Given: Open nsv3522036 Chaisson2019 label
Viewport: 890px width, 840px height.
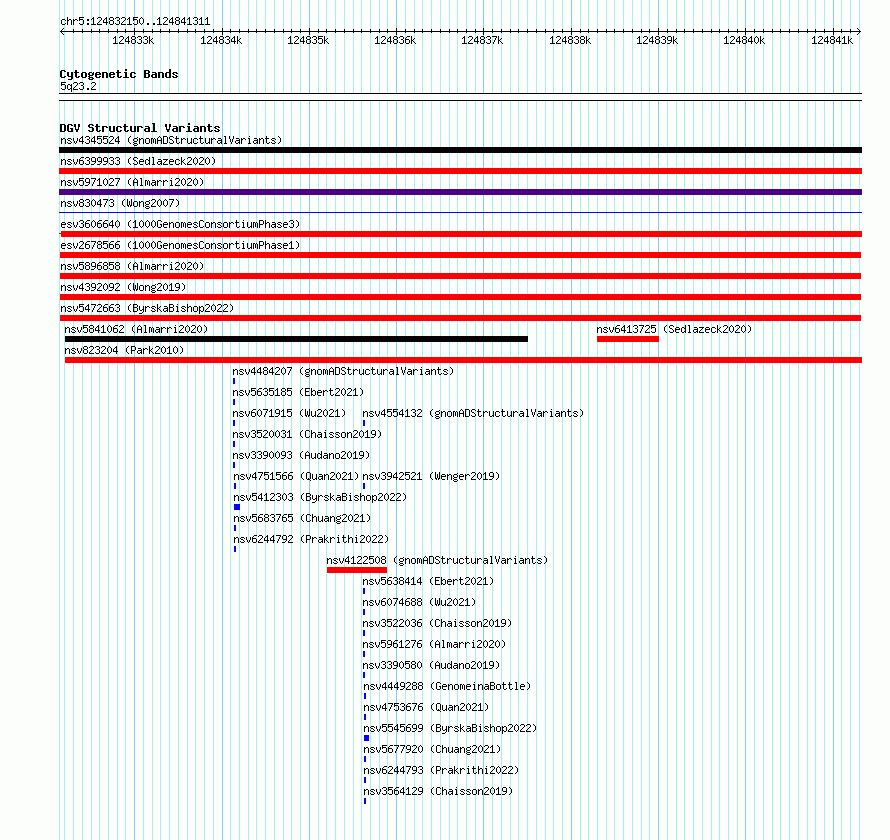Looking at the screenshot, I should click(x=437, y=623).
